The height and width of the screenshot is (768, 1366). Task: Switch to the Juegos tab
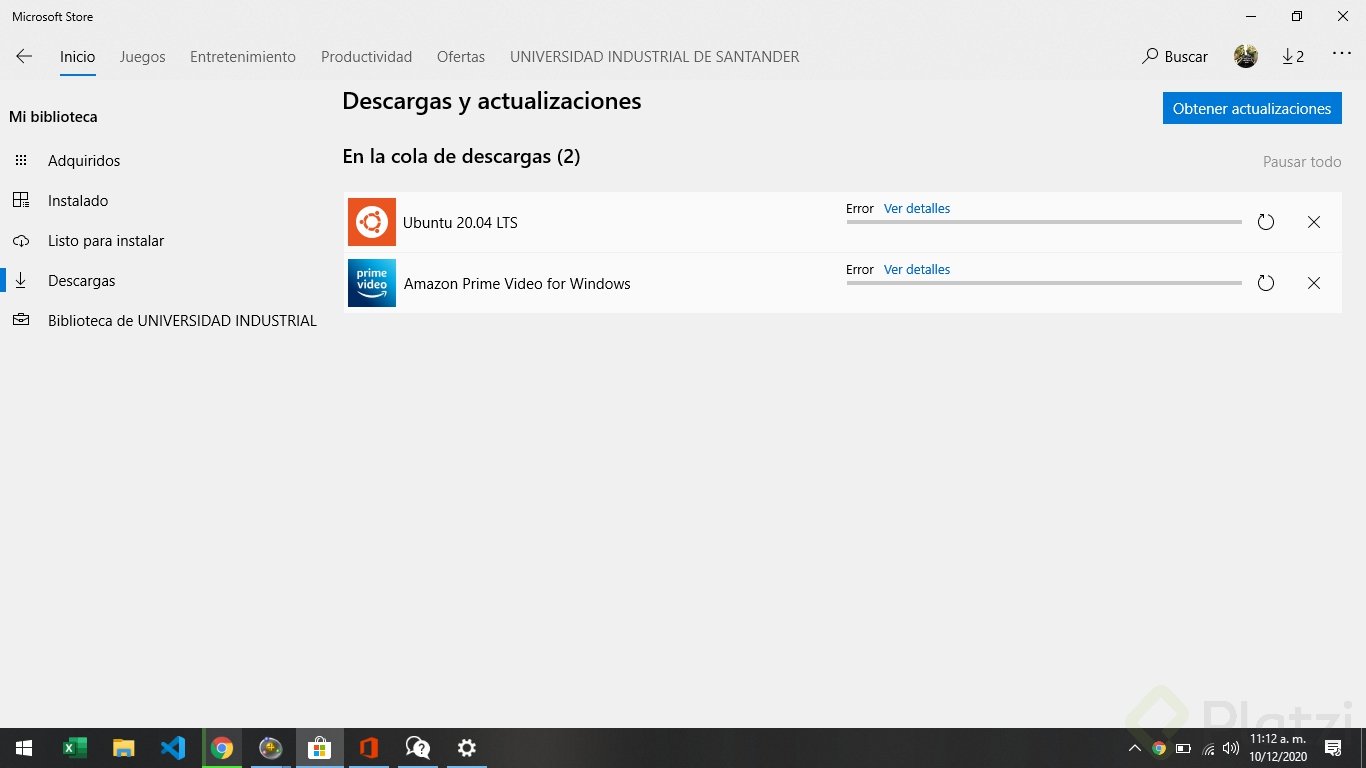[x=142, y=57]
